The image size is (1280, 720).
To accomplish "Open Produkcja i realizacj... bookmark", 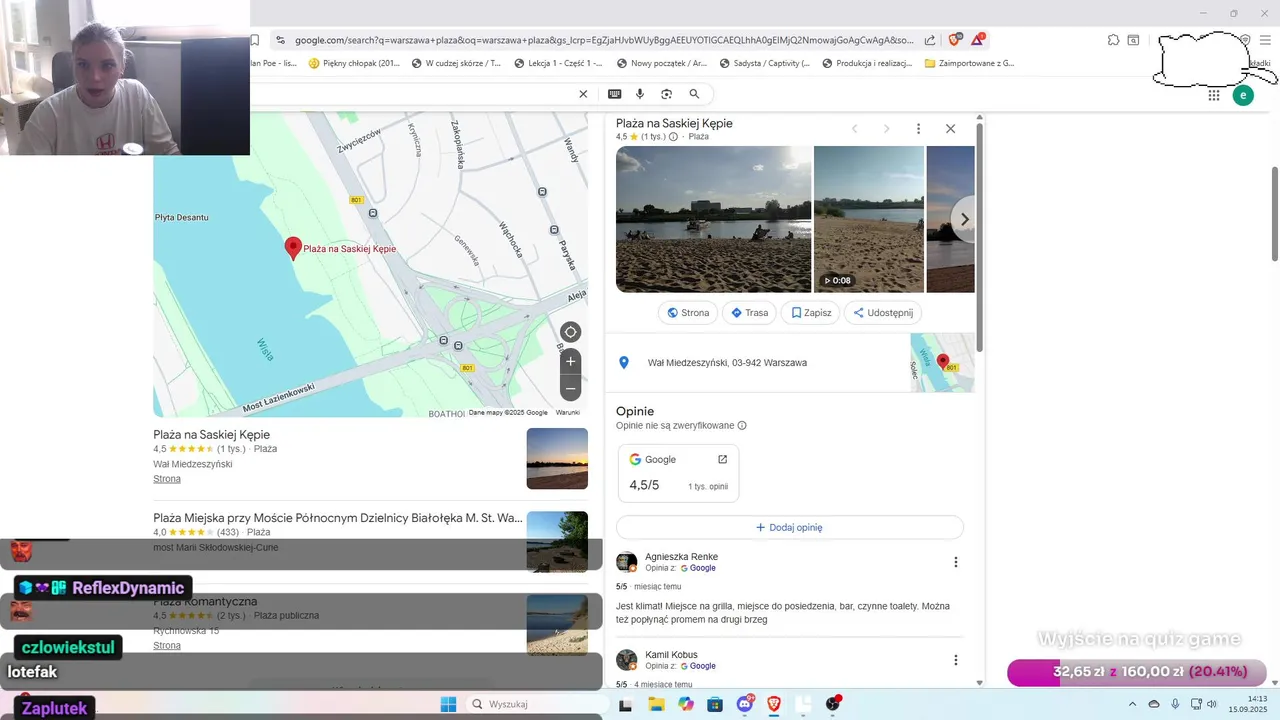I will 867,63.
